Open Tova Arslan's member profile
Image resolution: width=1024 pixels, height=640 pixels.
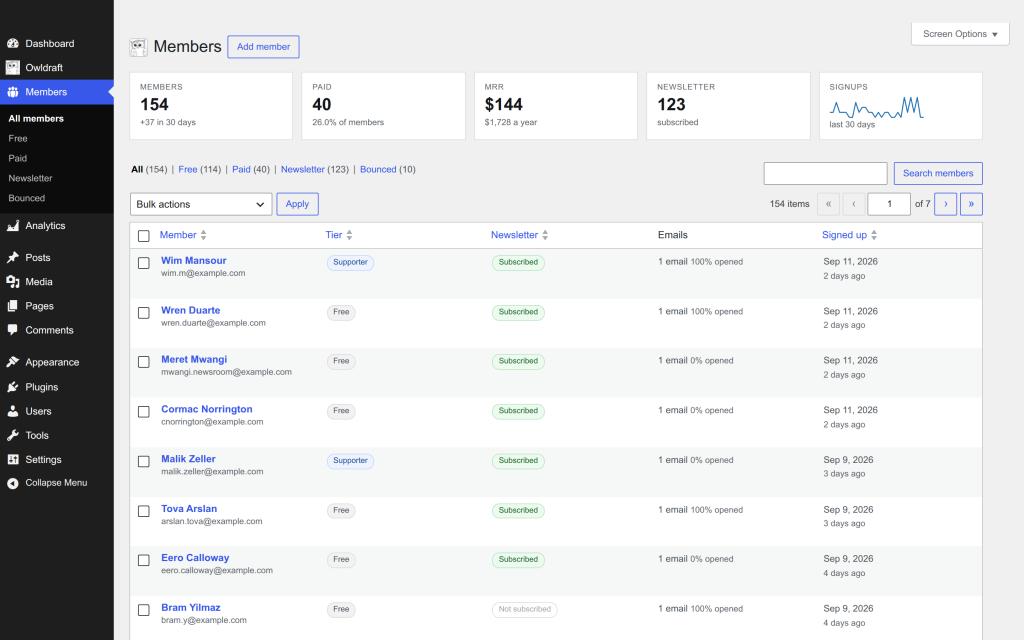click(189, 509)
